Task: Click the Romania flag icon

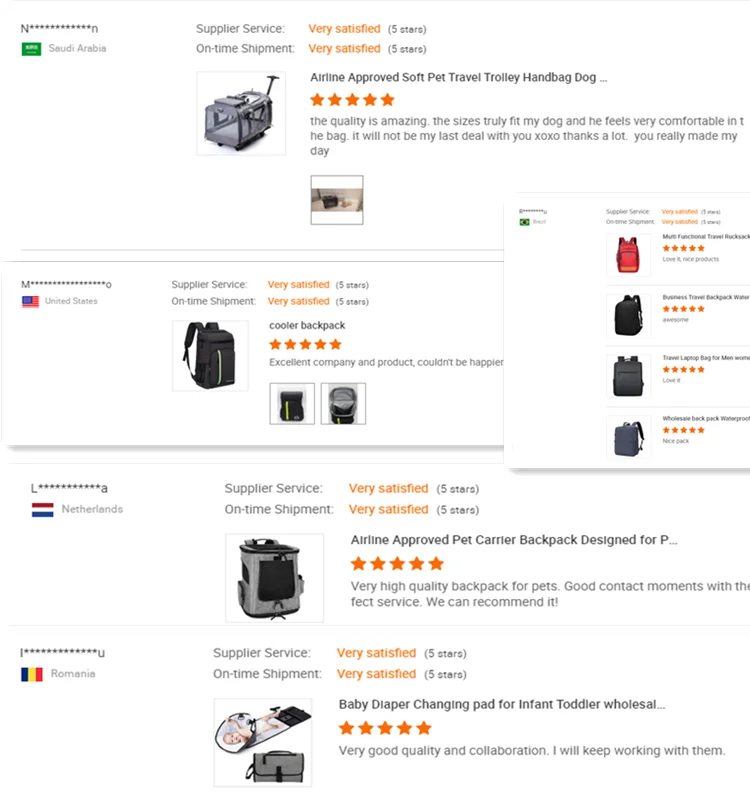Action: pyautogui.click(x=32, y=674)
